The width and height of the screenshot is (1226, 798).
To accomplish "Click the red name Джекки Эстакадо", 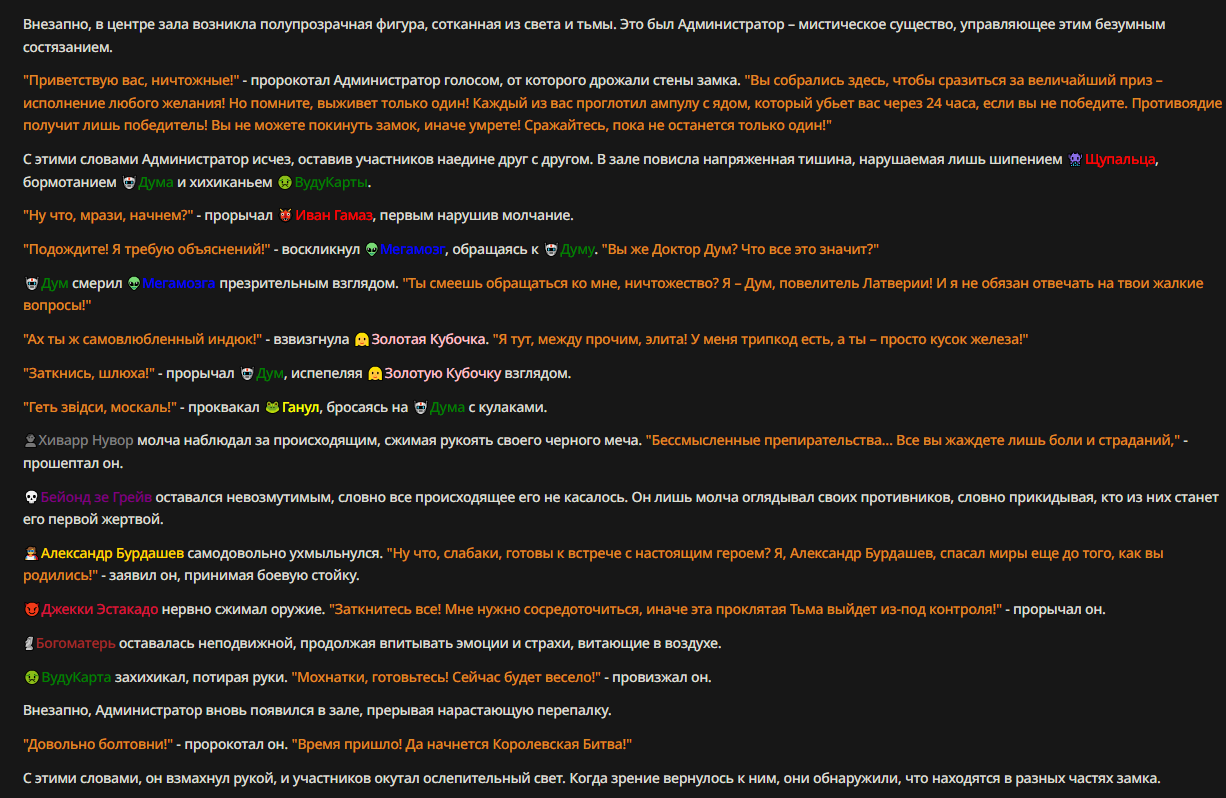I will (x=100, y=609).
